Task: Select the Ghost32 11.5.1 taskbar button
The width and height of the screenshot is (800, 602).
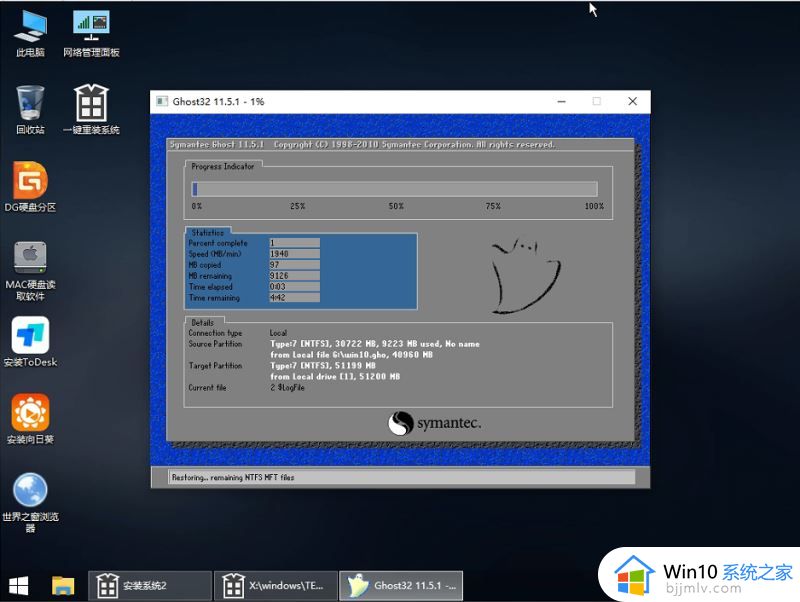Action: pyautogui.click(x=401, y=586)
